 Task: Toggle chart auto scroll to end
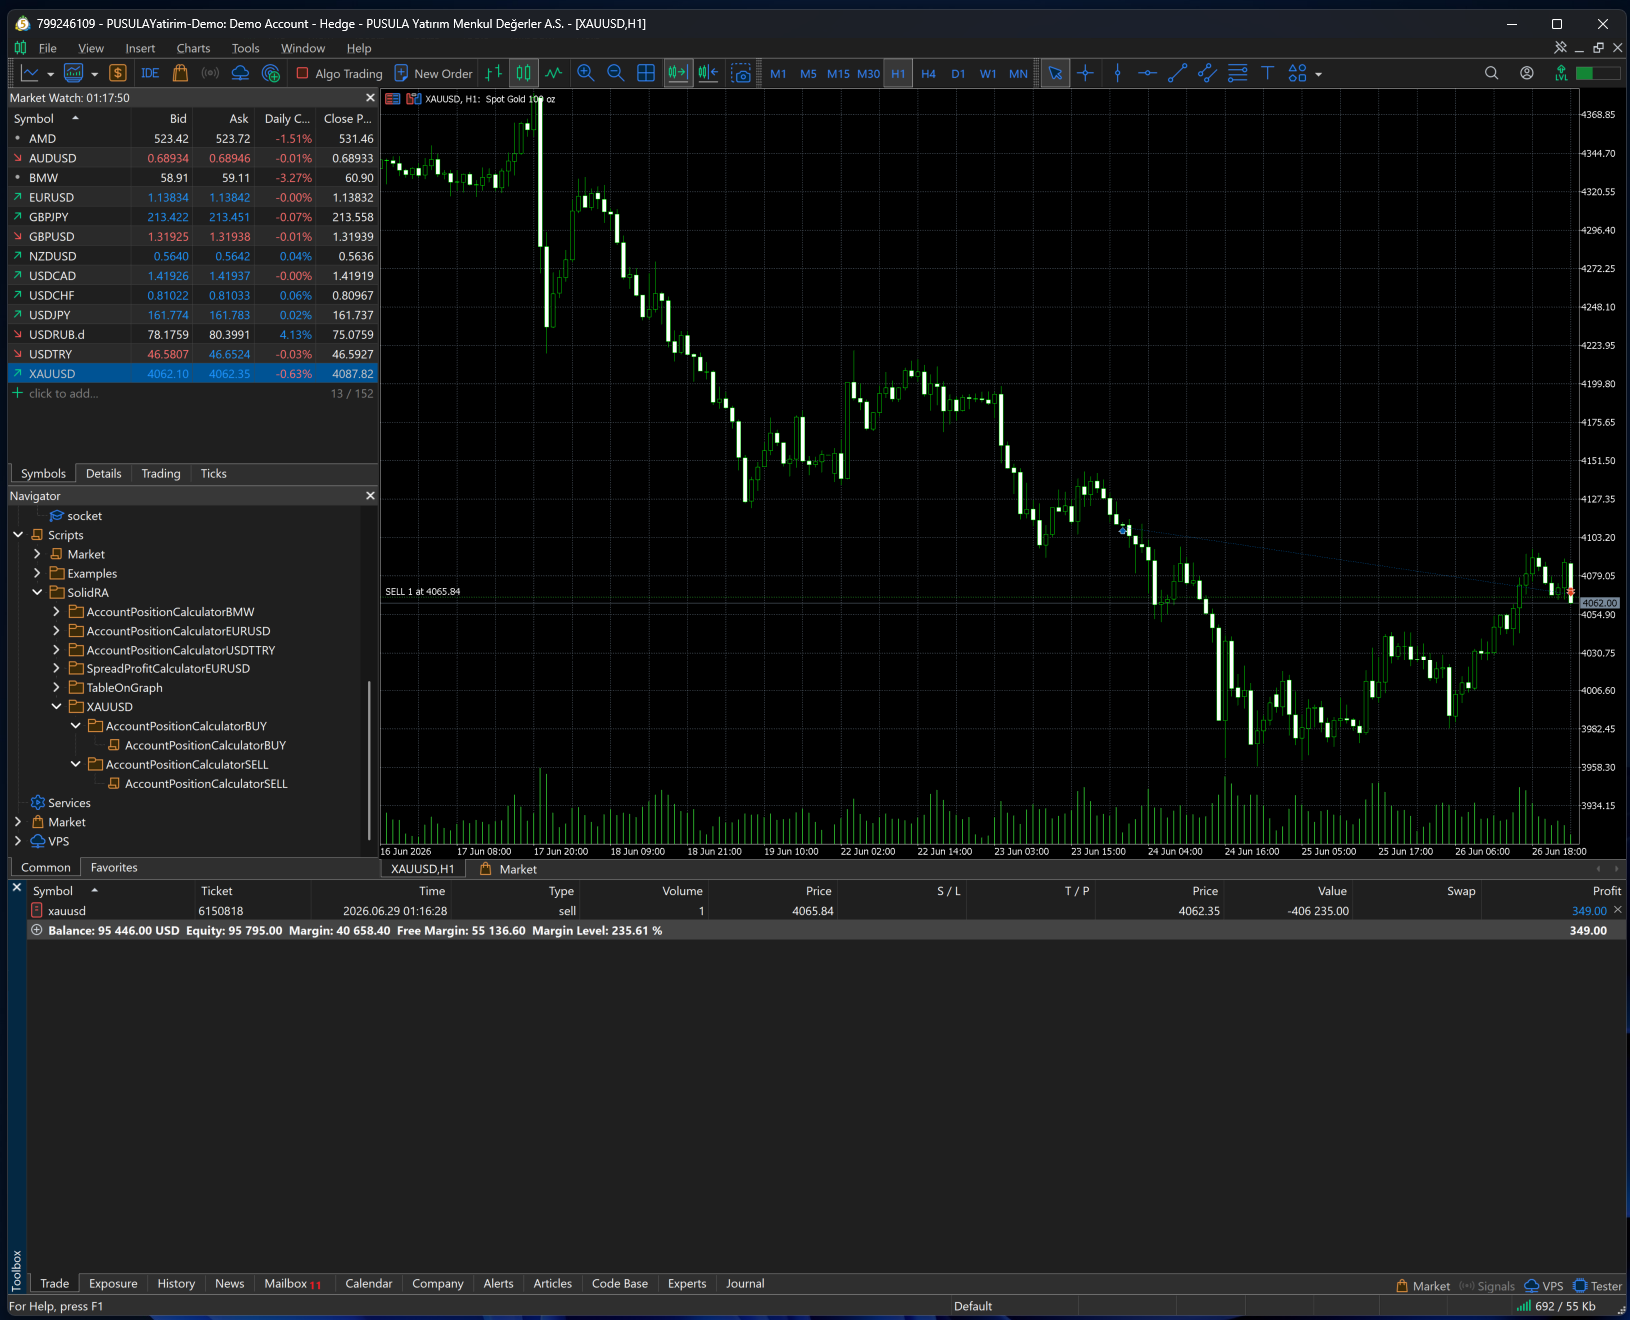(678, 73)
